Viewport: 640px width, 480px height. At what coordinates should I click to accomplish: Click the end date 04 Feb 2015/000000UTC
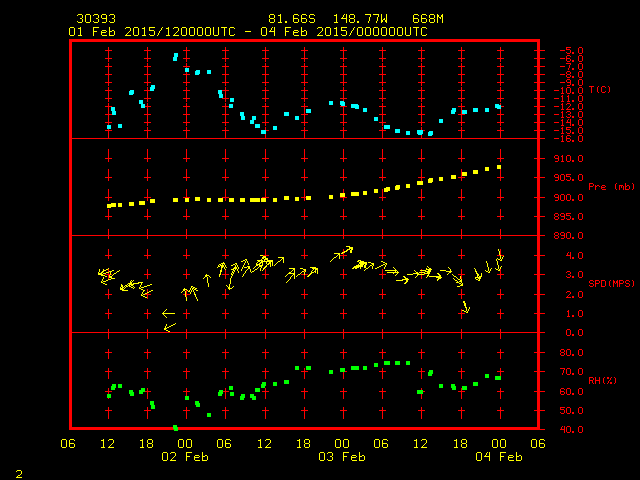pos(344,32)
